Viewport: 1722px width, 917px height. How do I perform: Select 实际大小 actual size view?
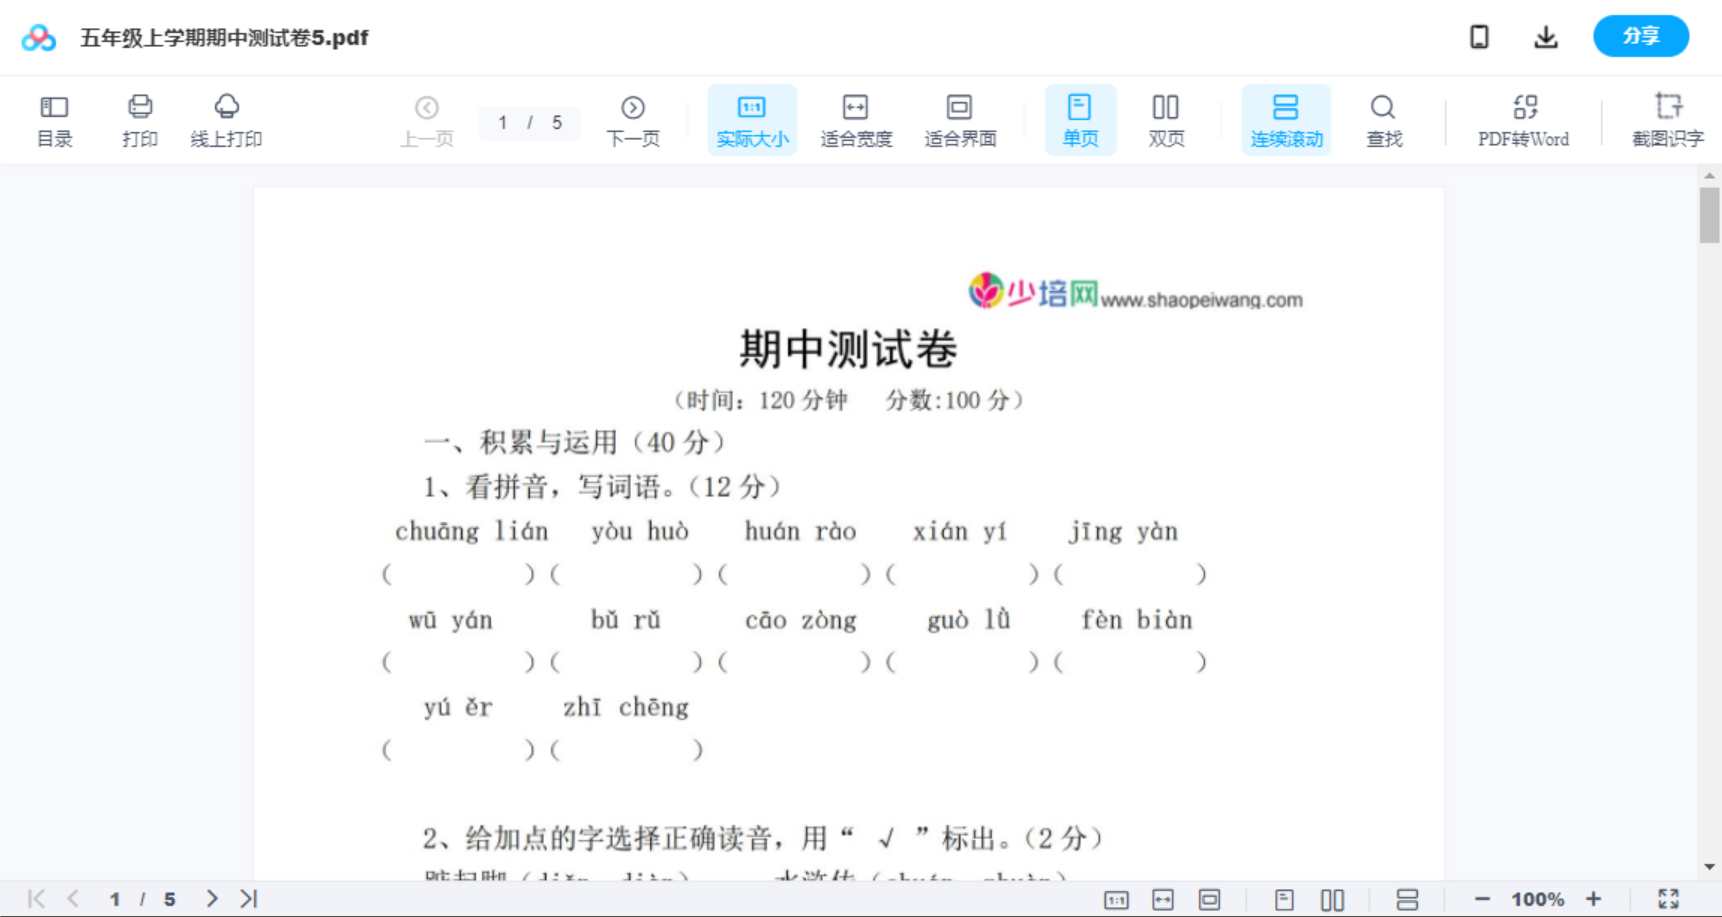click(752, 119)
